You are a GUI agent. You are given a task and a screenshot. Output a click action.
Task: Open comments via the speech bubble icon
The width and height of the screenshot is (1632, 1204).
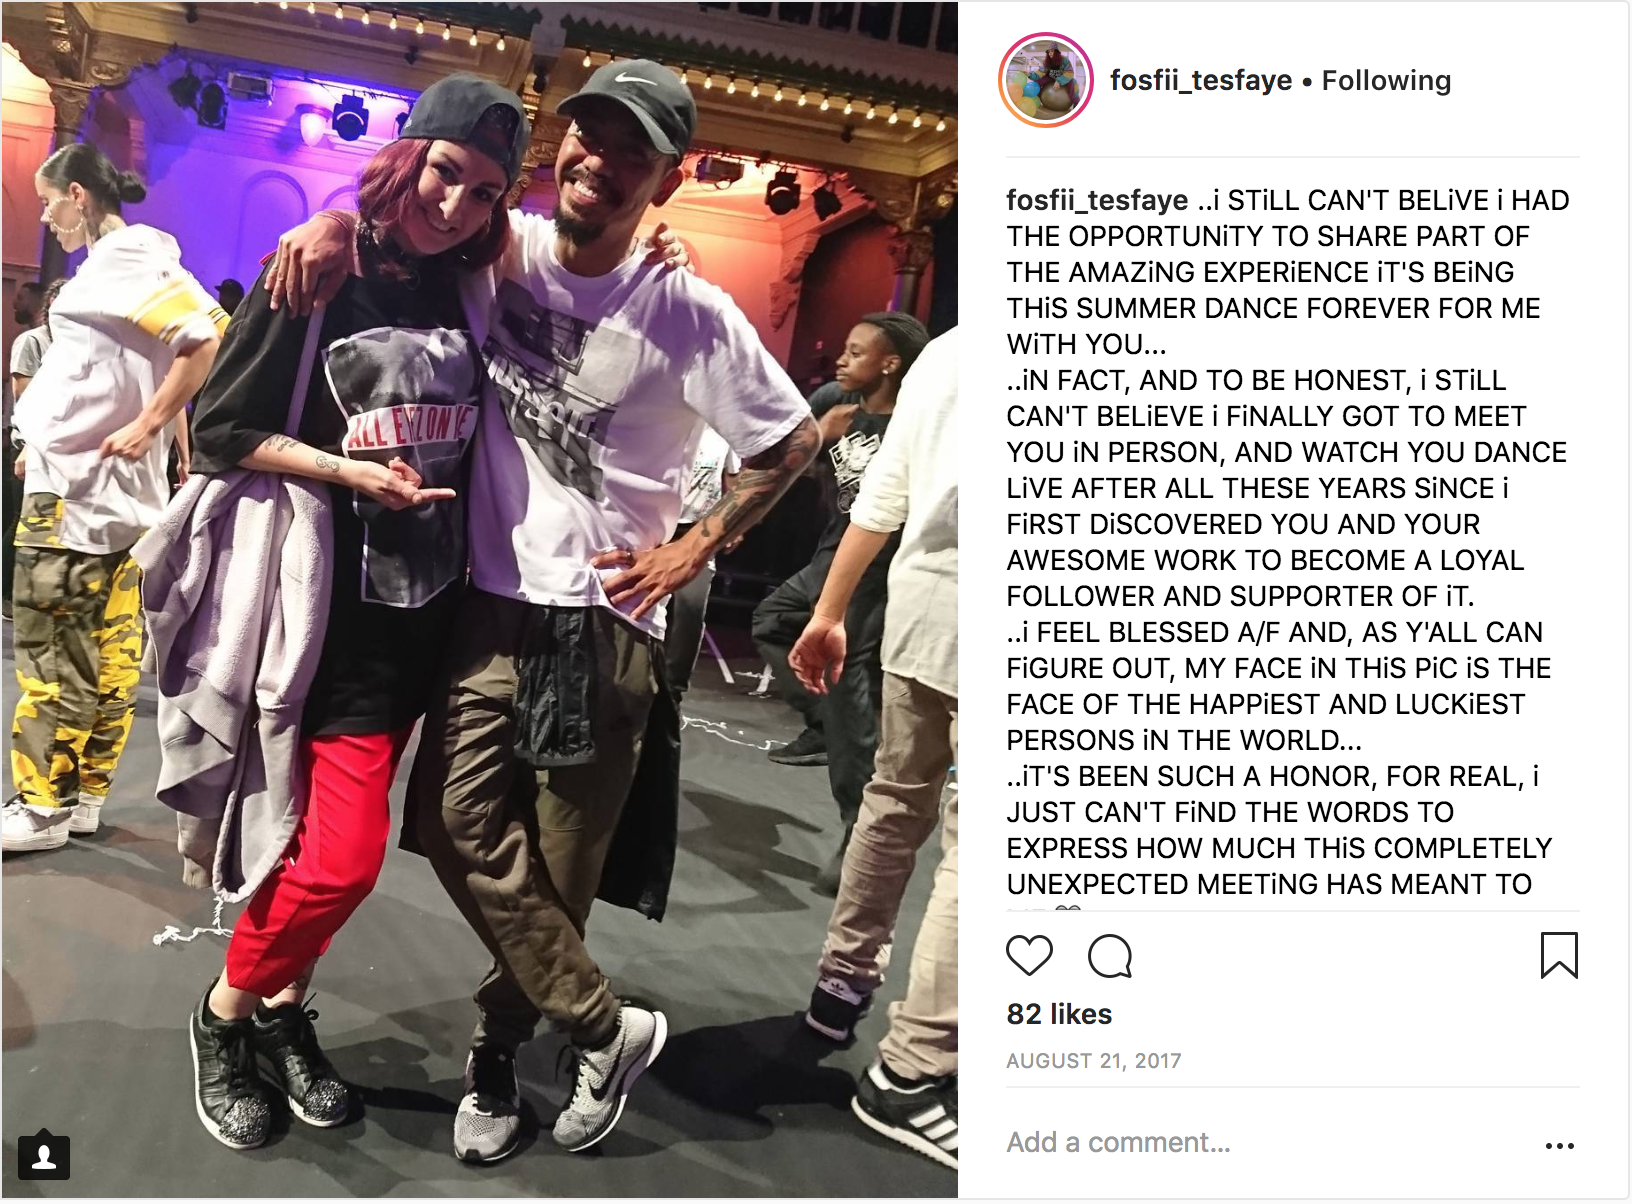point(1110,956)
